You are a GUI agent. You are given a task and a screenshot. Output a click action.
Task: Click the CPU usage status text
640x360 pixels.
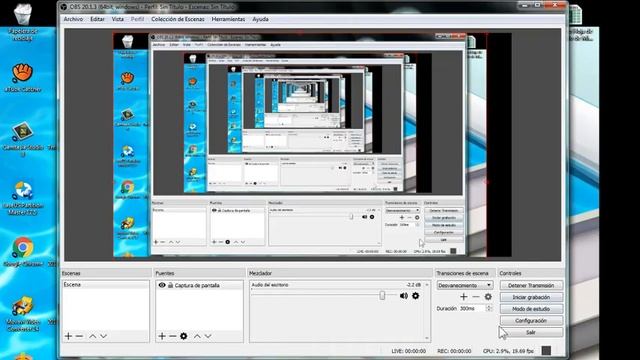tap(508, 351)
